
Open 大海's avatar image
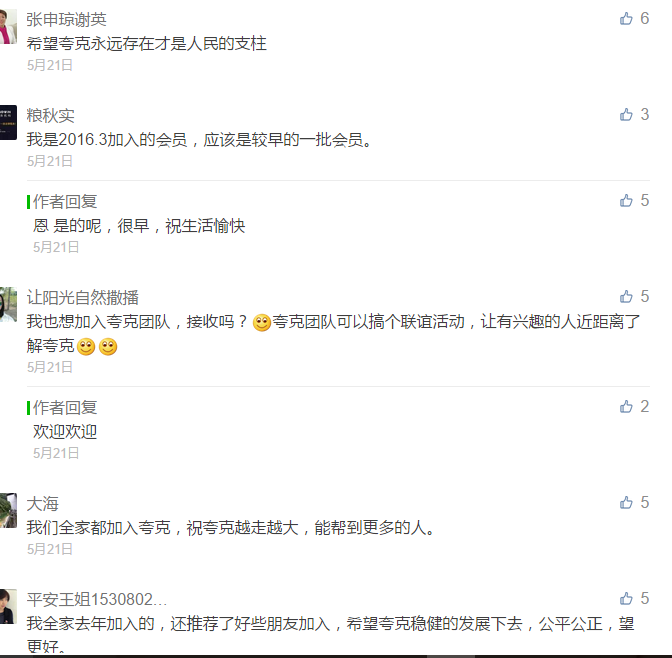point(8,510)
